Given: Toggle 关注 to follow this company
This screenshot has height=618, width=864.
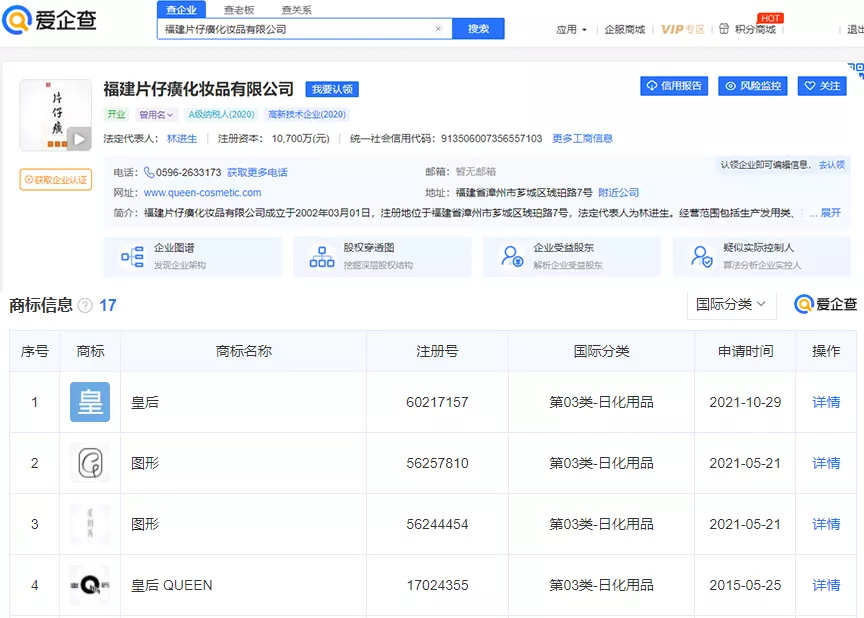Looking at the screenshot, I should [822, 86].
